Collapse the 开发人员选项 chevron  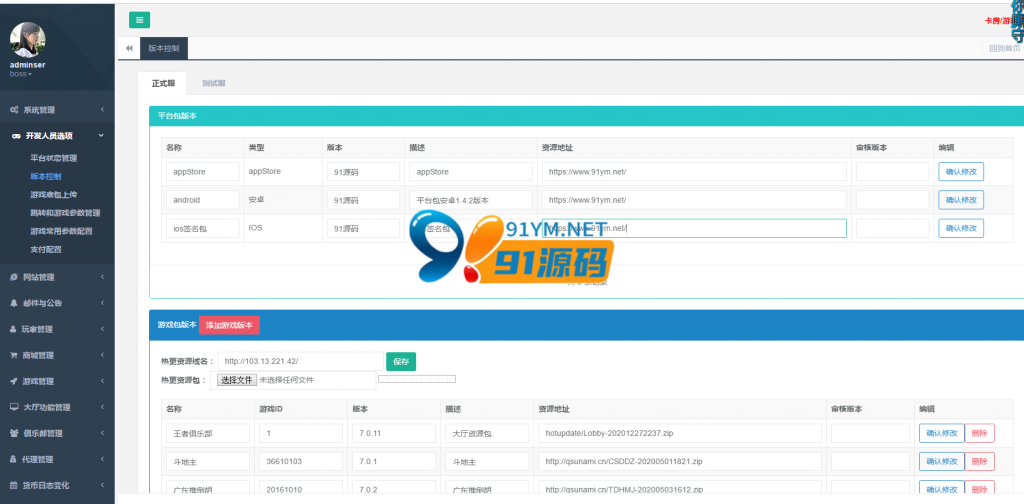(101, 136)
